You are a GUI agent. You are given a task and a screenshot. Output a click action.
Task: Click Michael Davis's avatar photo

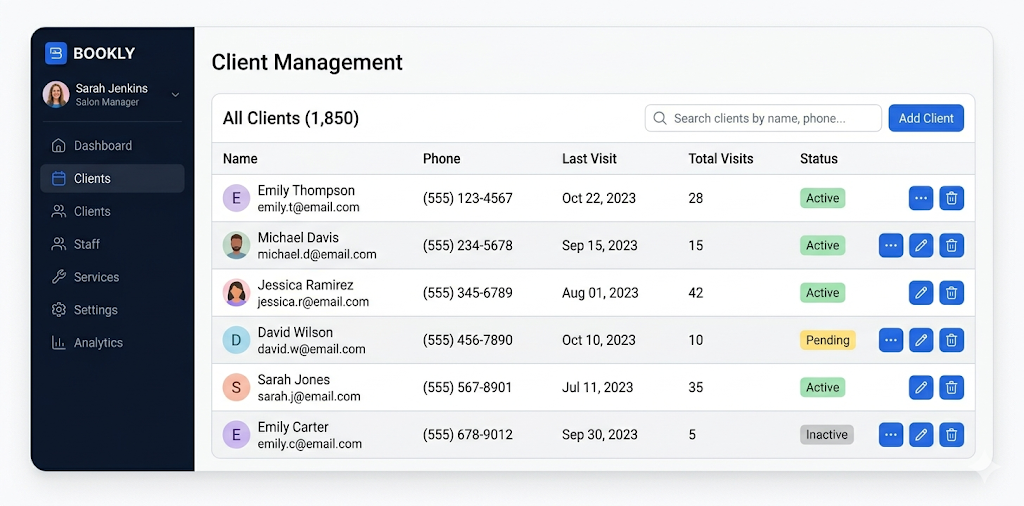tap(236, 245)
